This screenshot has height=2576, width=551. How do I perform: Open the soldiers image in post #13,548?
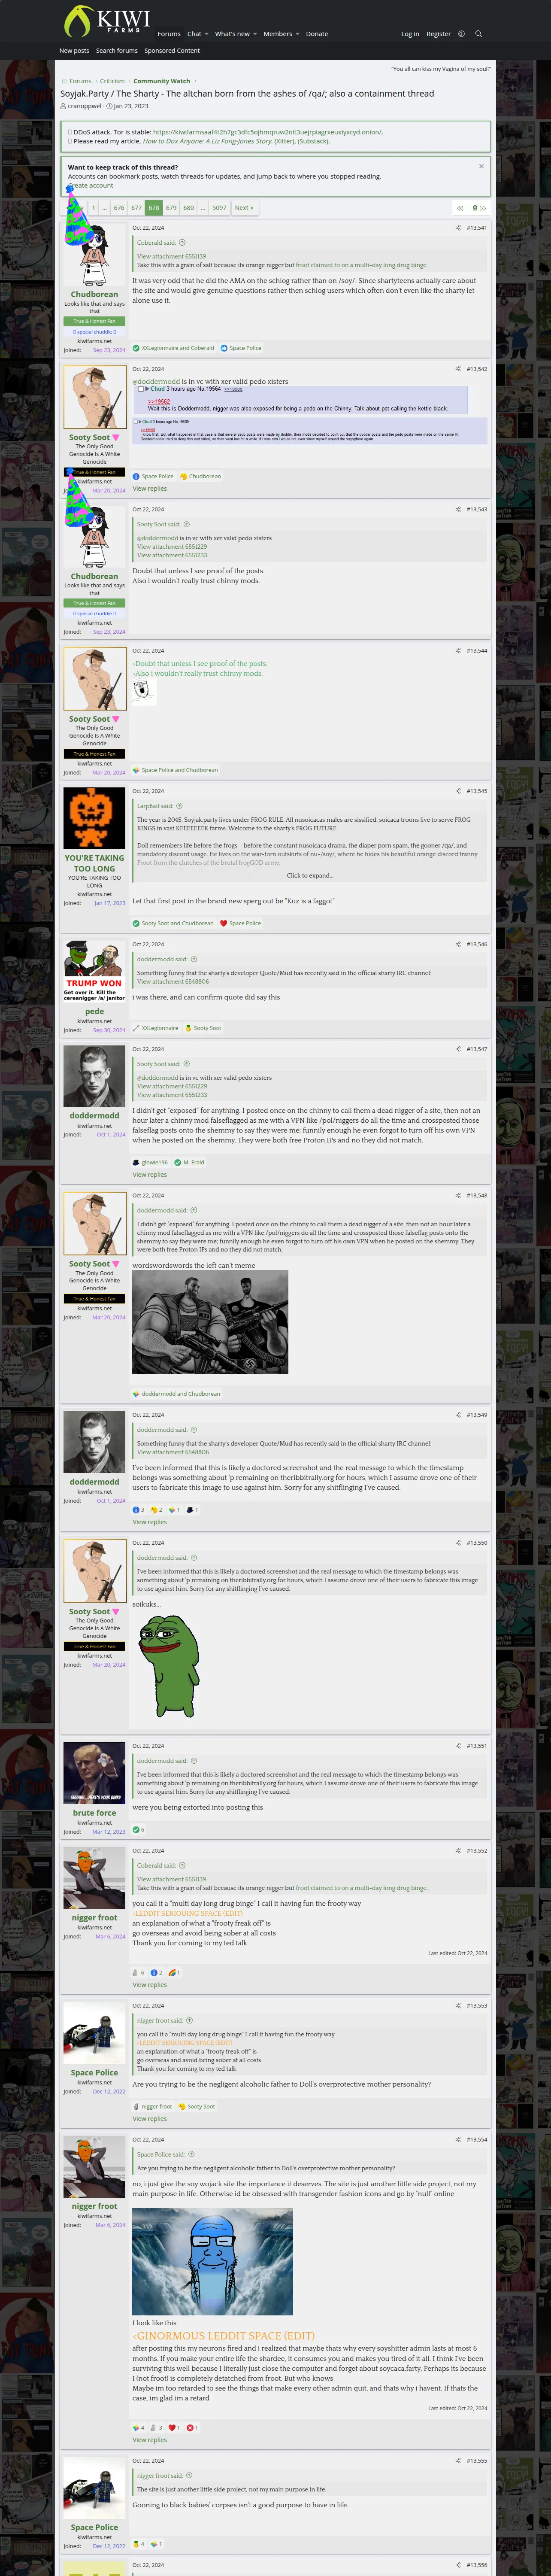point(210,1322)
